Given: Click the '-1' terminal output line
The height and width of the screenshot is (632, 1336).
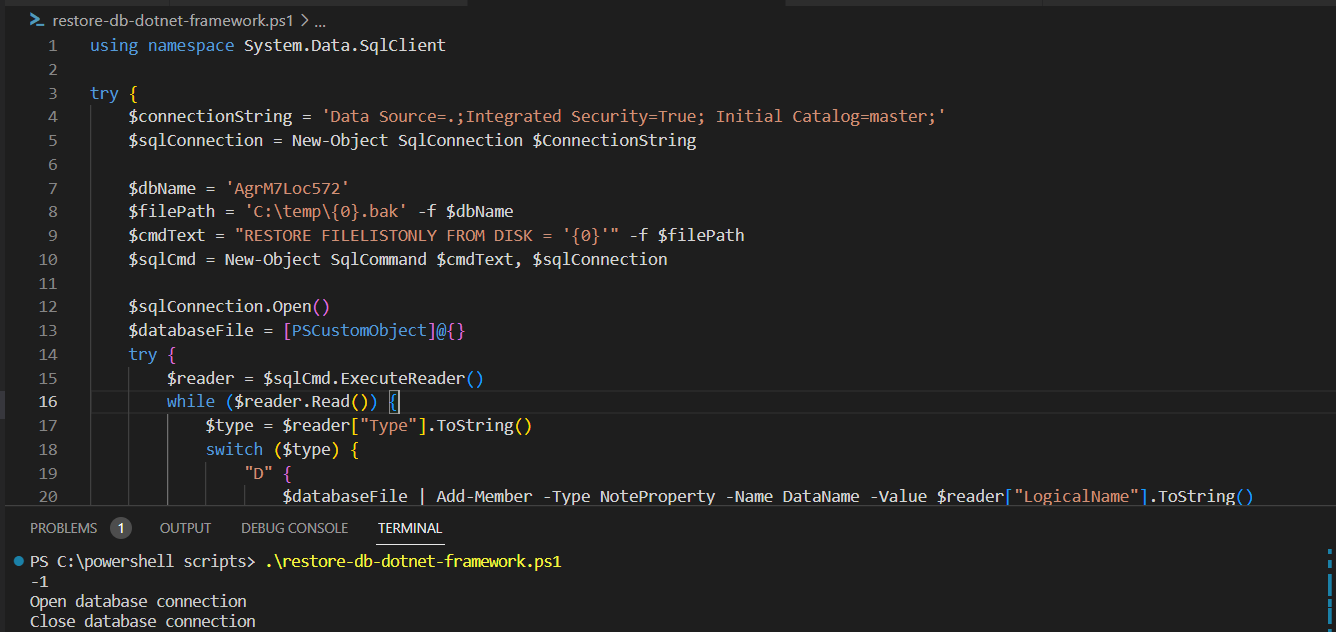Looking at the screenshot, I should [x=39, y=581].
